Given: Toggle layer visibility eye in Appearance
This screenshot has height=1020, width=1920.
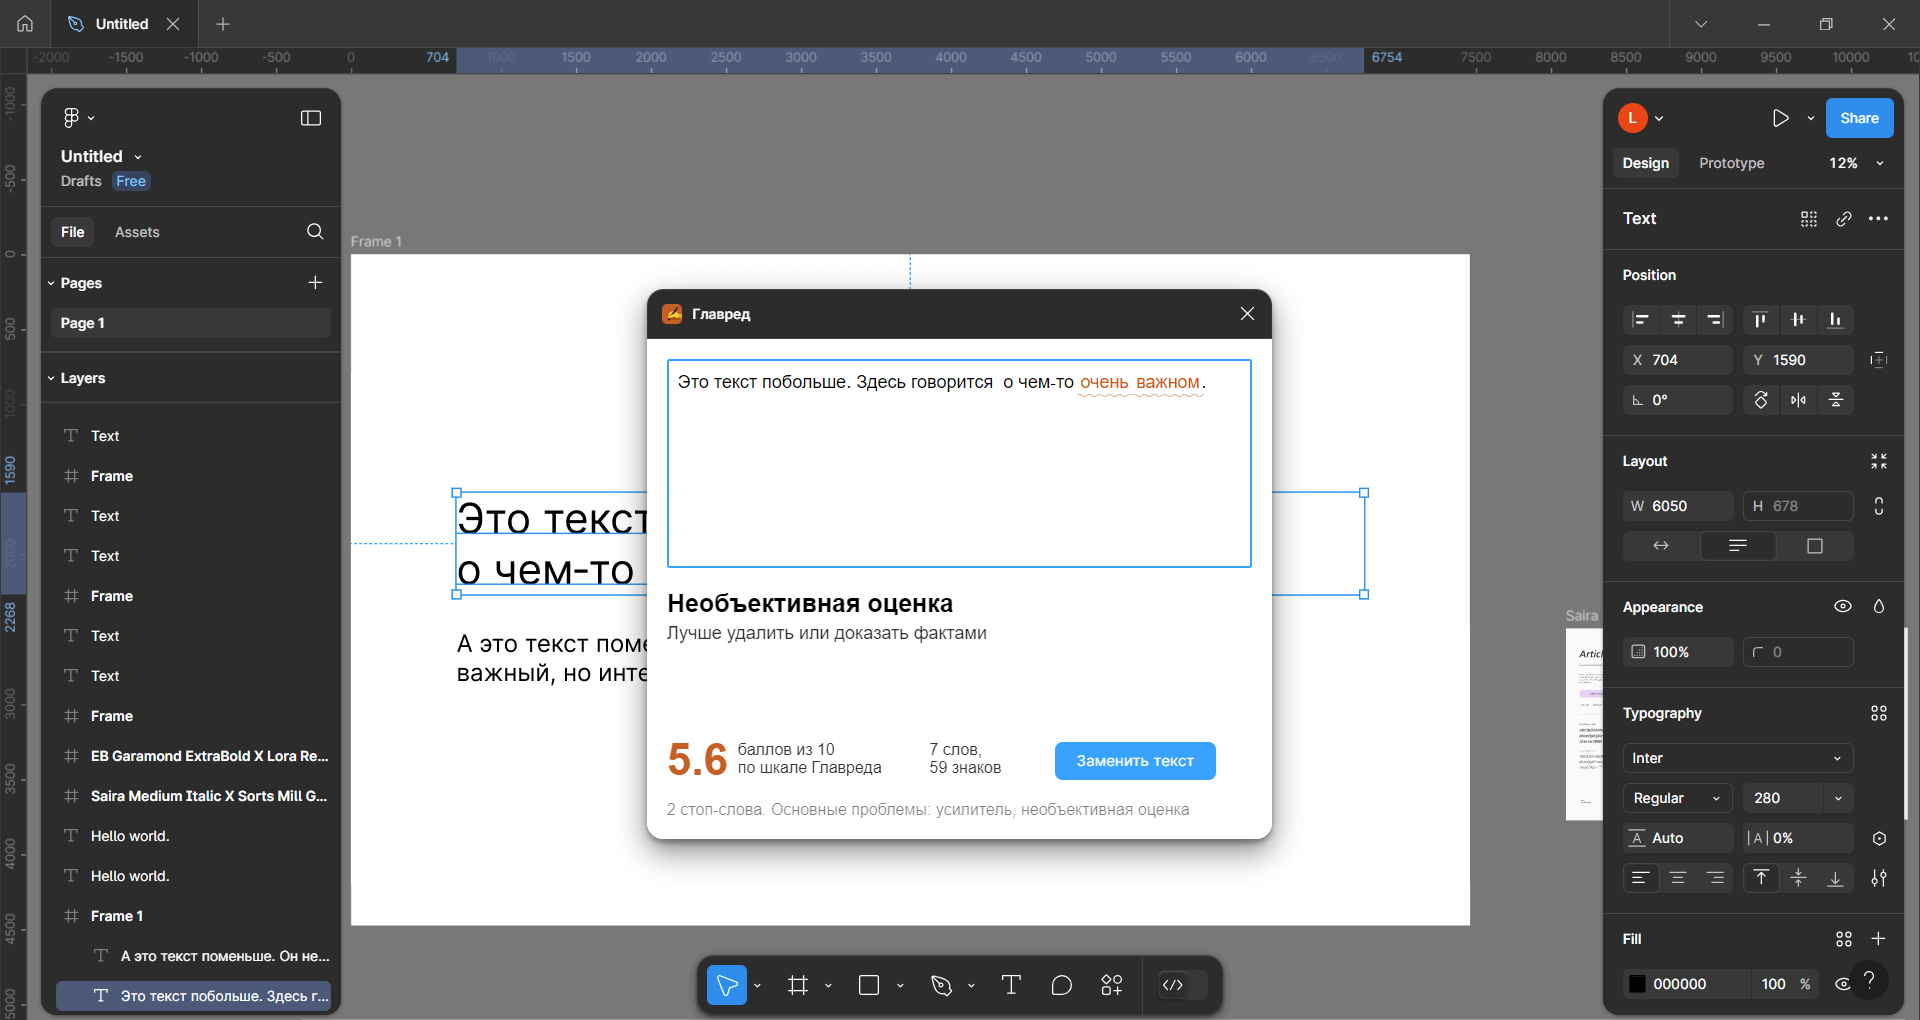Looking at the screenshot, I should [1843, 607].
